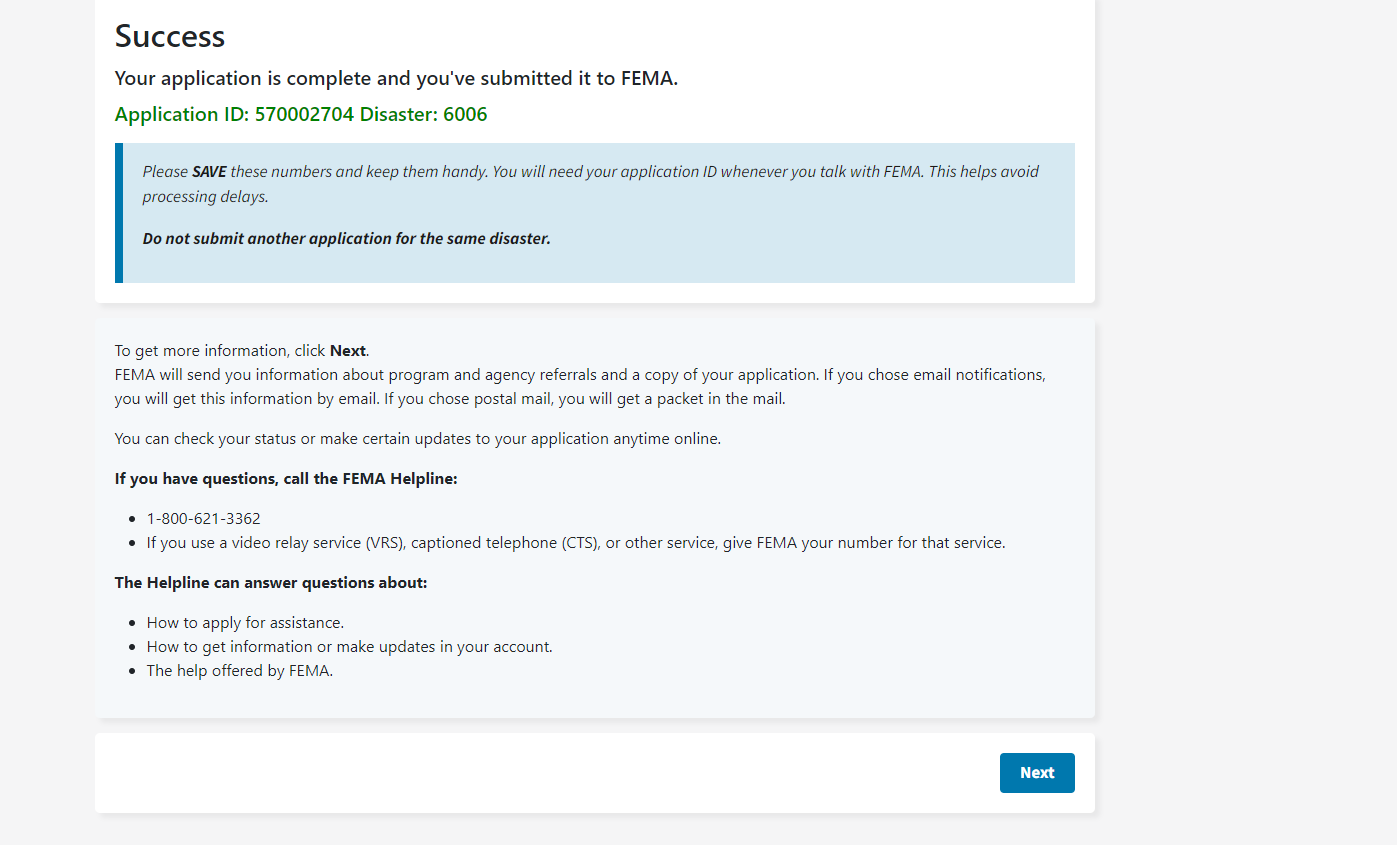Click the "You can check your status" sentence

point(417,439)
